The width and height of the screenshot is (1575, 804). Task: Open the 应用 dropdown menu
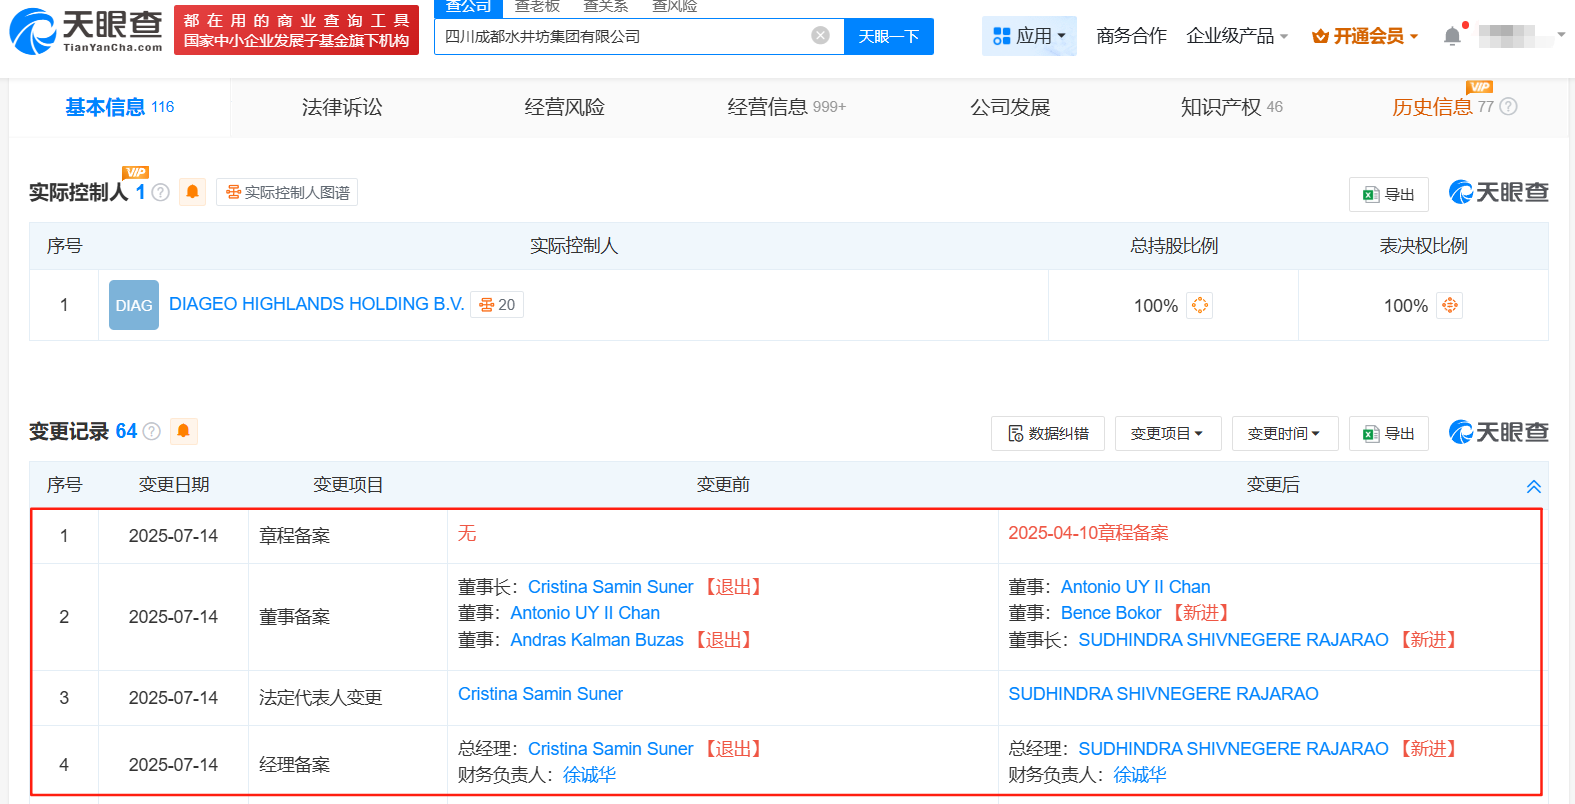1029,36
